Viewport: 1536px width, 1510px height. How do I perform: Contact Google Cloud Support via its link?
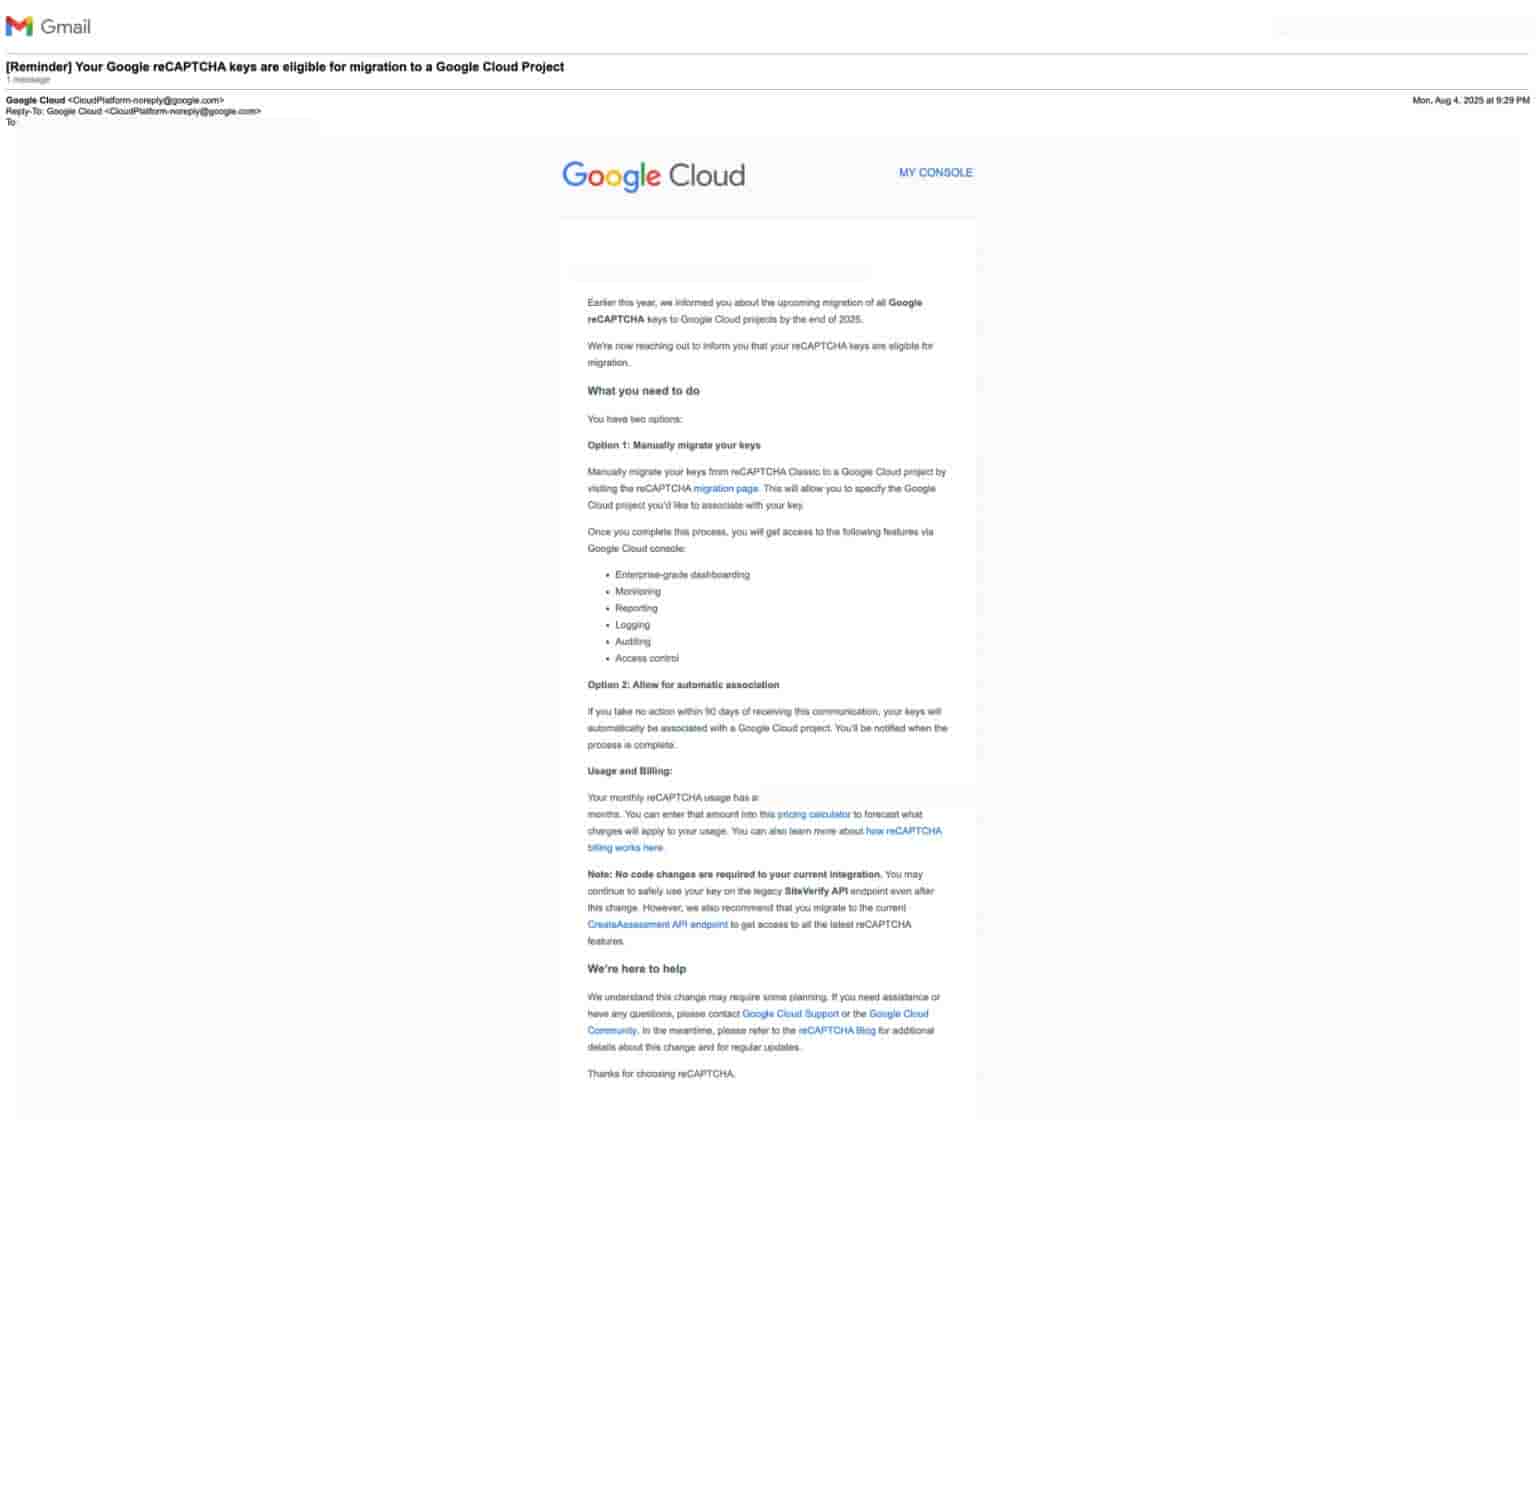791,1013
